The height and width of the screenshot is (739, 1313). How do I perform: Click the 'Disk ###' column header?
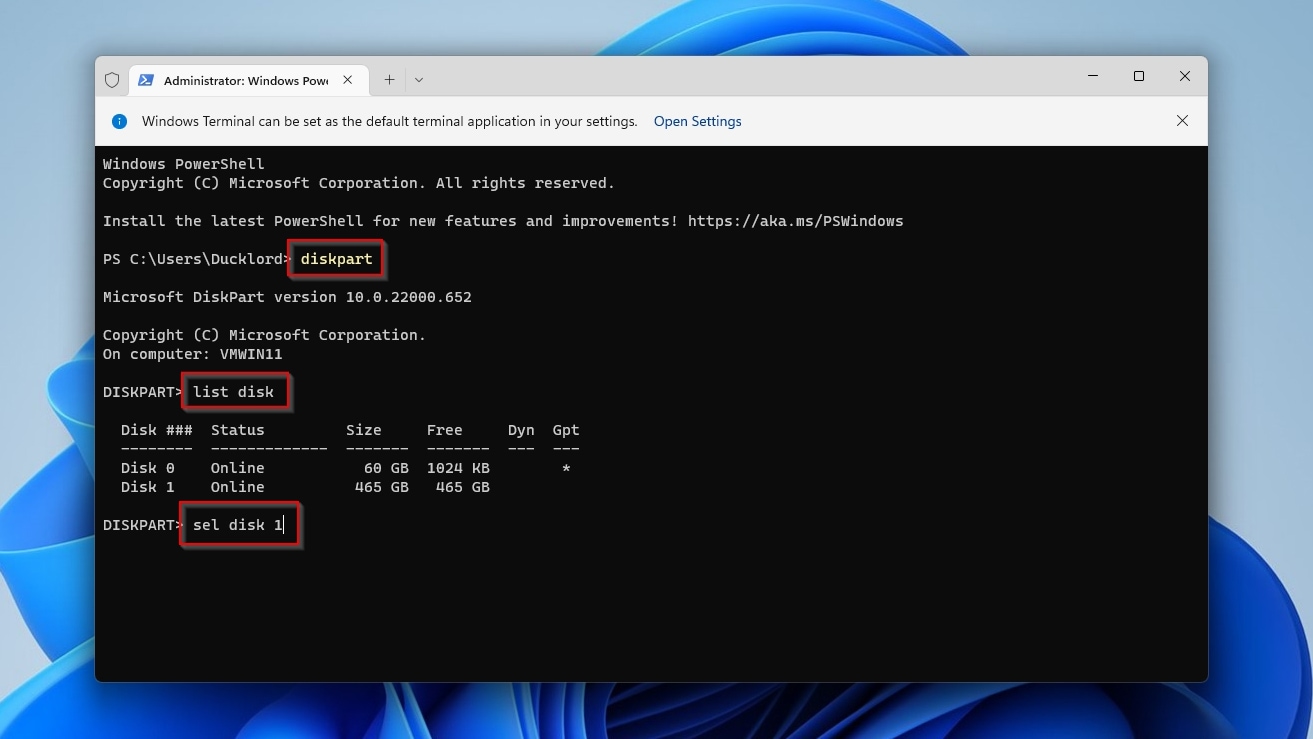tap(157, 430)
